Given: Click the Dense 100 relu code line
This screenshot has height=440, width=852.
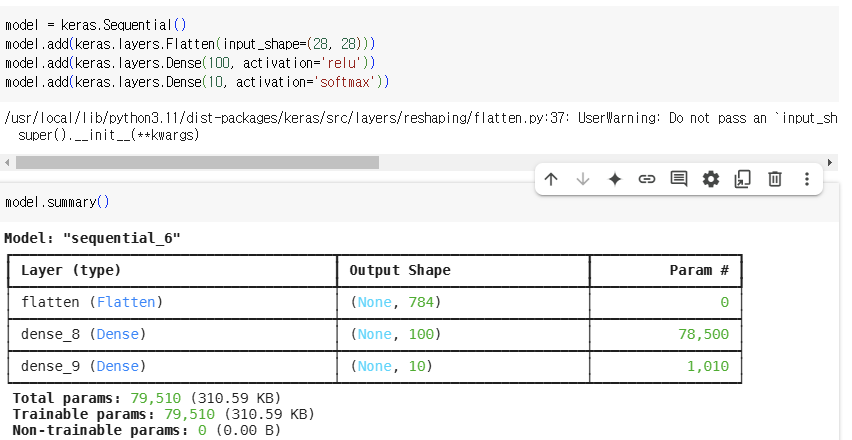Looking at the screenshot, I should 190,63.
